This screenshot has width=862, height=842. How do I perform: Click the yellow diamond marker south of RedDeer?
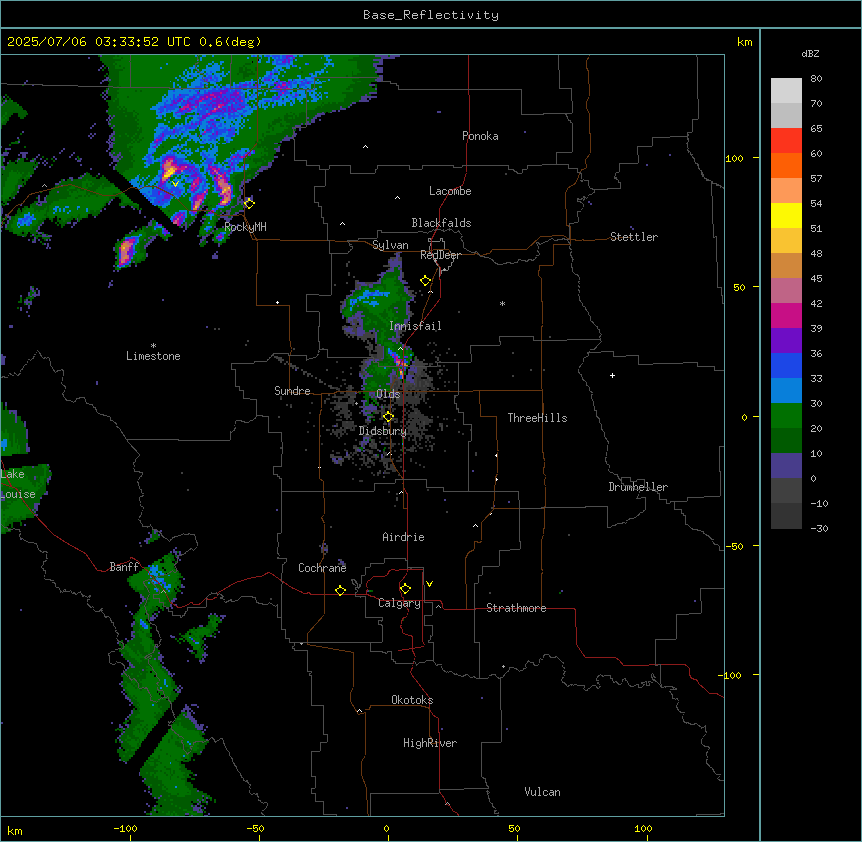tap(426, 281)
